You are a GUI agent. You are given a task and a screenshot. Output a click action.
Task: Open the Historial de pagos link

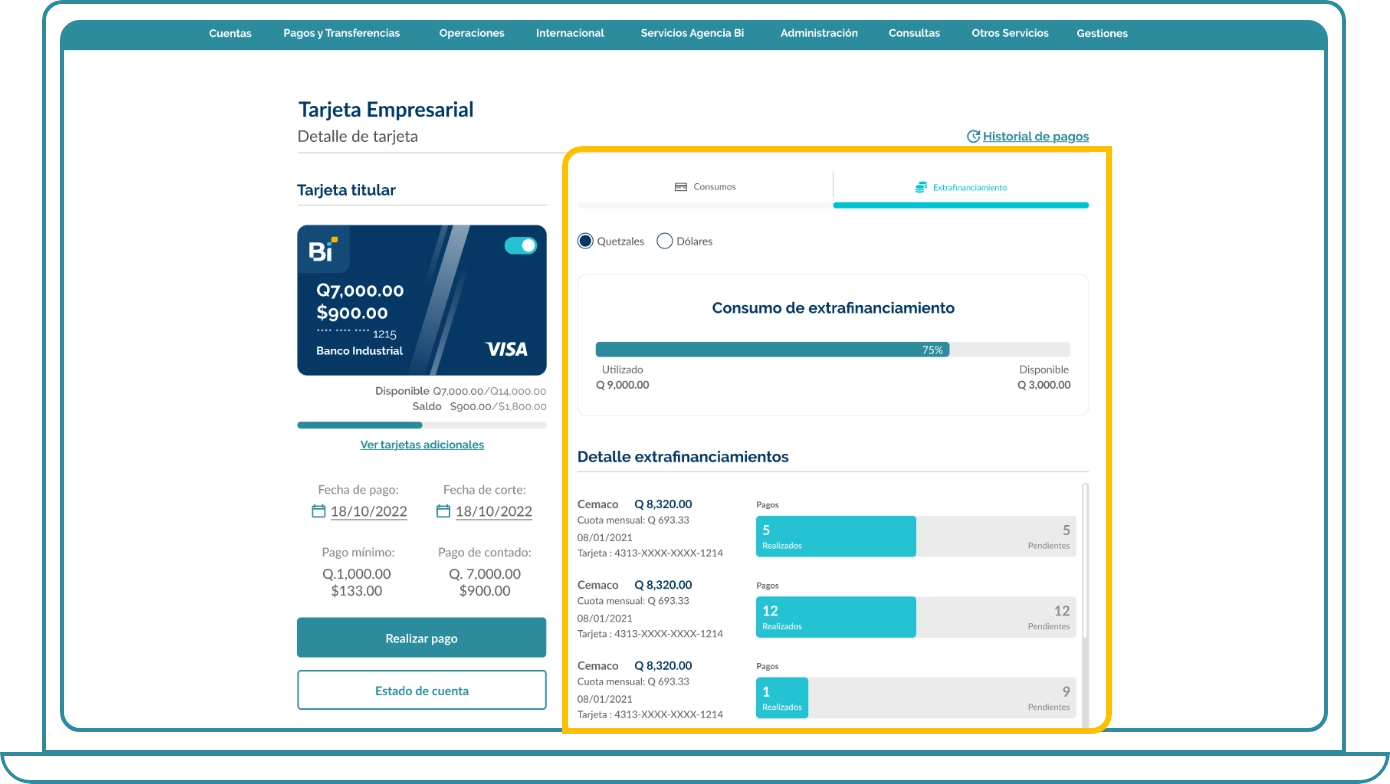(1036, 136)
